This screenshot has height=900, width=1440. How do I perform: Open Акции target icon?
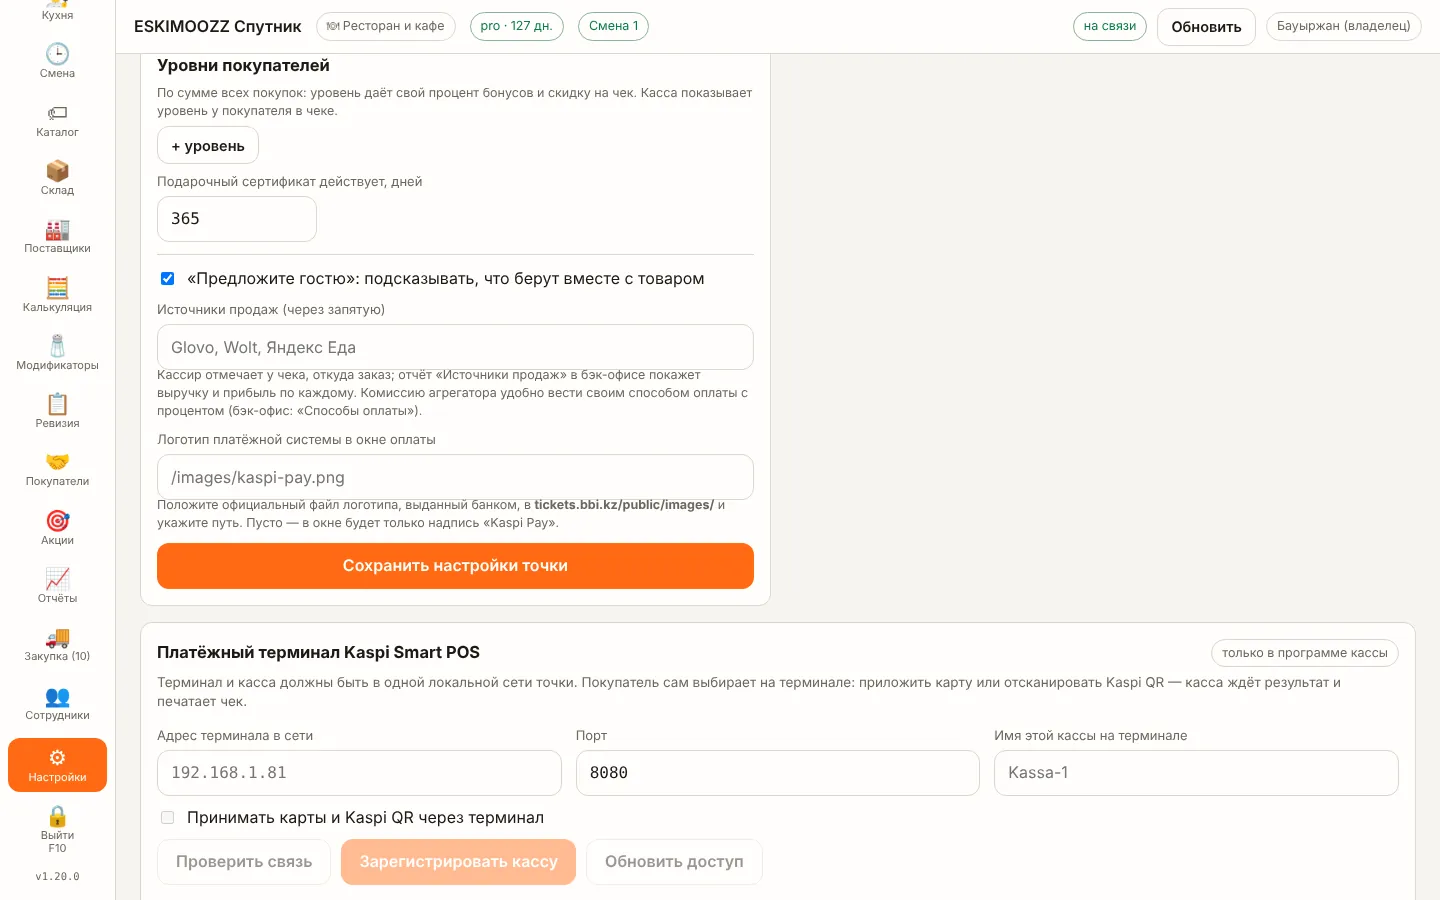[x=57, y=528]
